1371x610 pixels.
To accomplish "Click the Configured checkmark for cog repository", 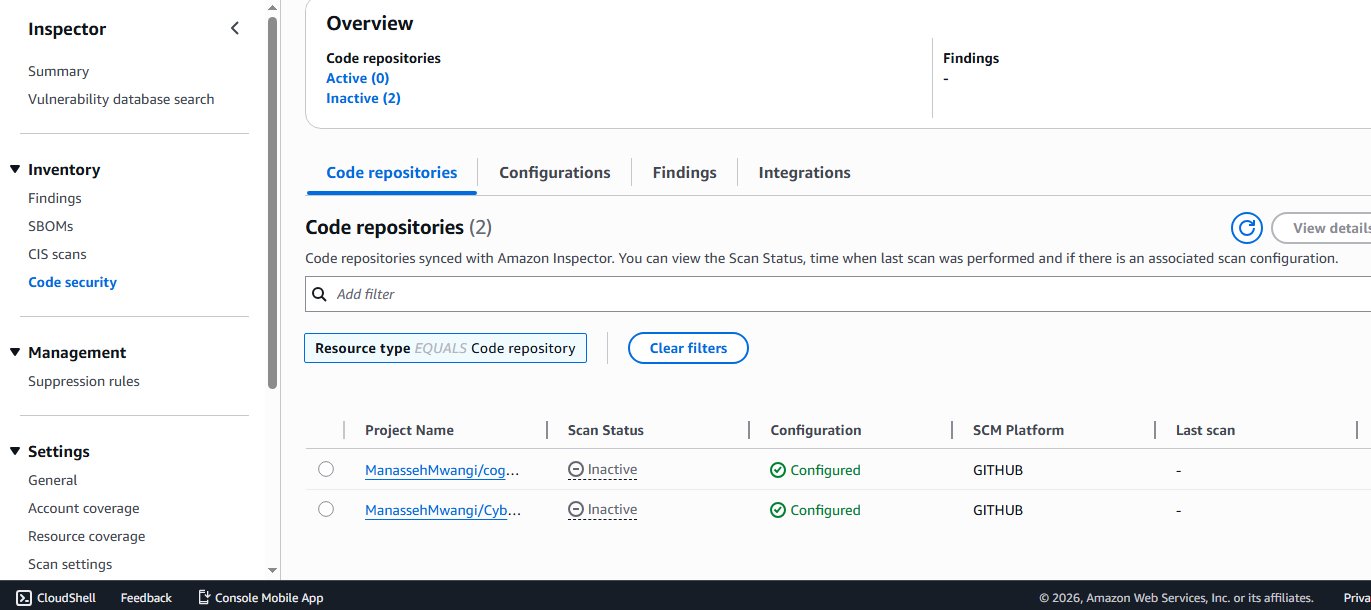I will click(x=778, y=470).
